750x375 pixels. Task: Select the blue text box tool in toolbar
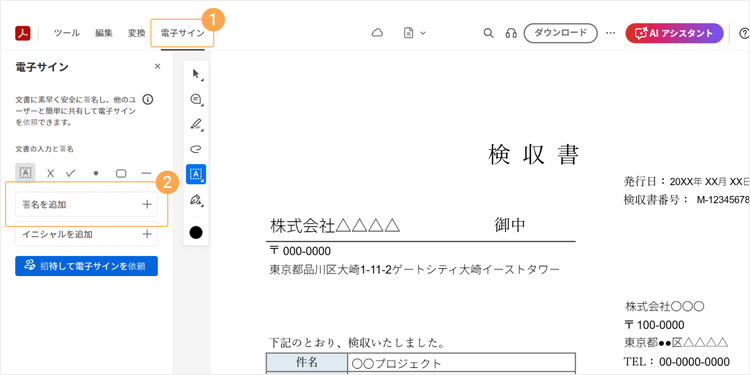[x=196, y=174]
